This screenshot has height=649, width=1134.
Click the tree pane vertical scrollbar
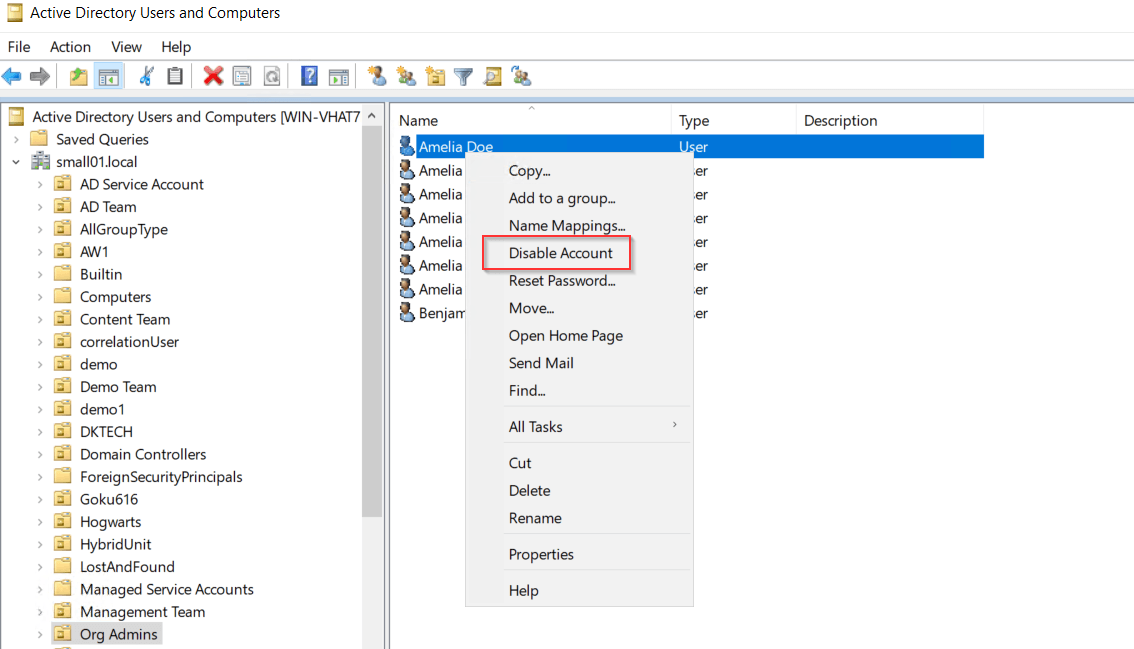click(372, 322)
